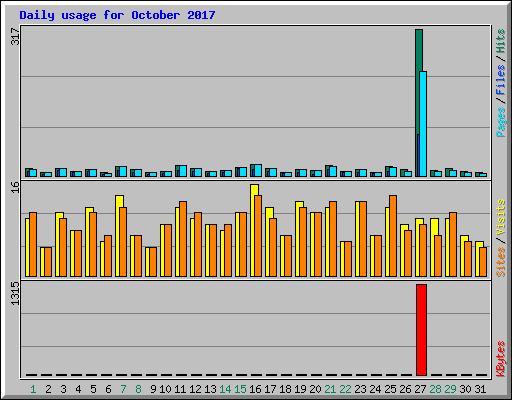Image resolution: width=512 pixels, height=400 pixels.
Task: Click the day label 27 on x-axis
Action: pyautogui.click(x=420, y=389)
